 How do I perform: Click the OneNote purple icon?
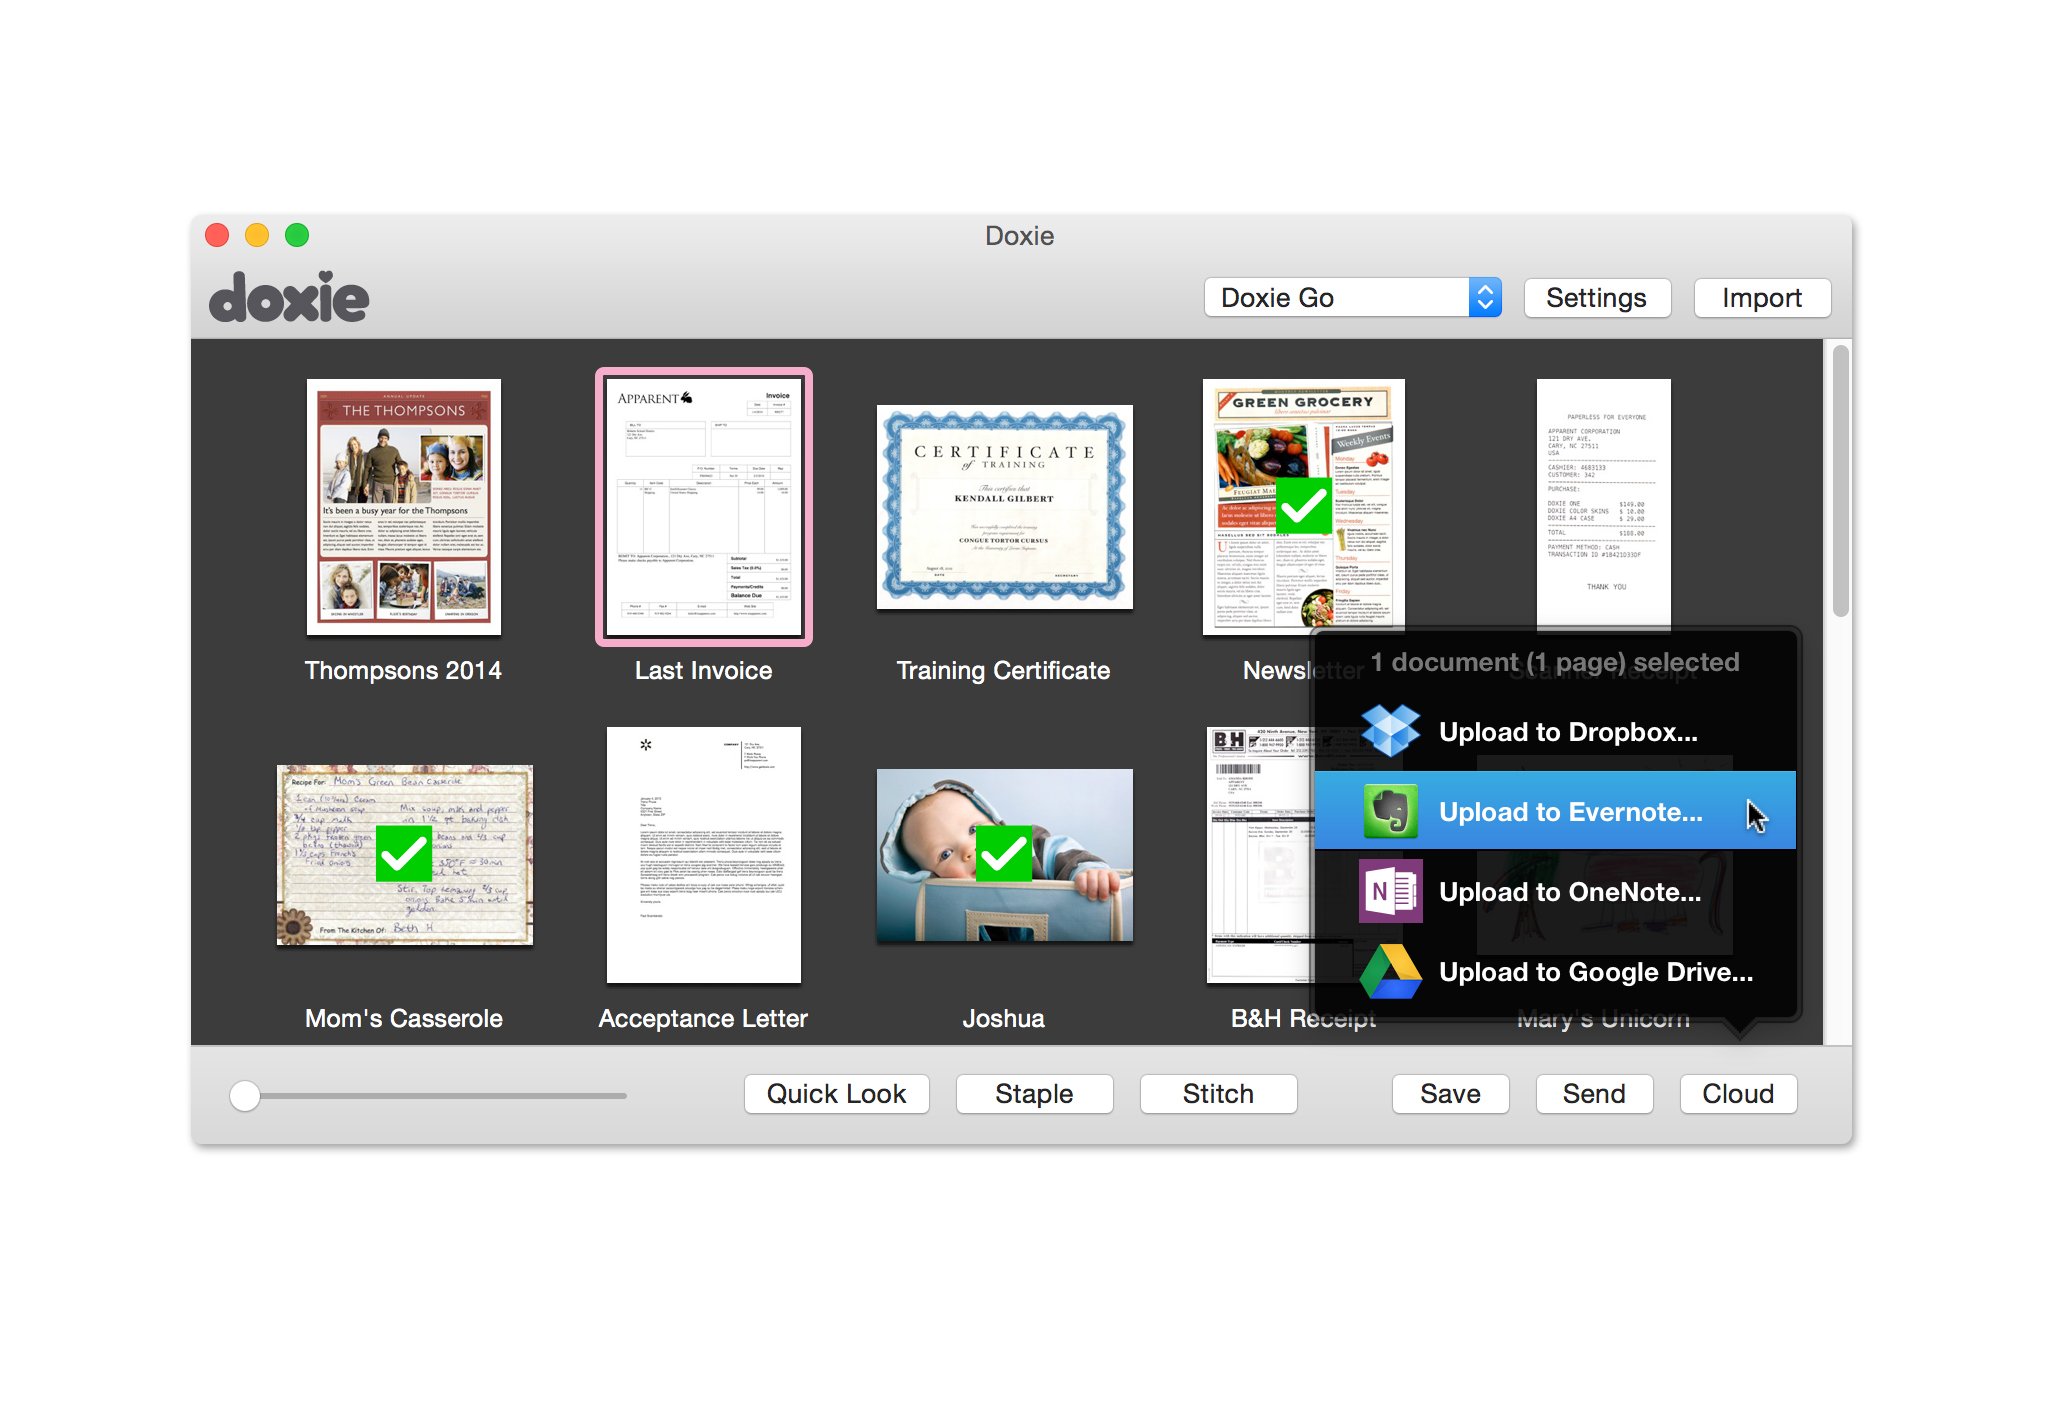click(x=1390, y=891)
